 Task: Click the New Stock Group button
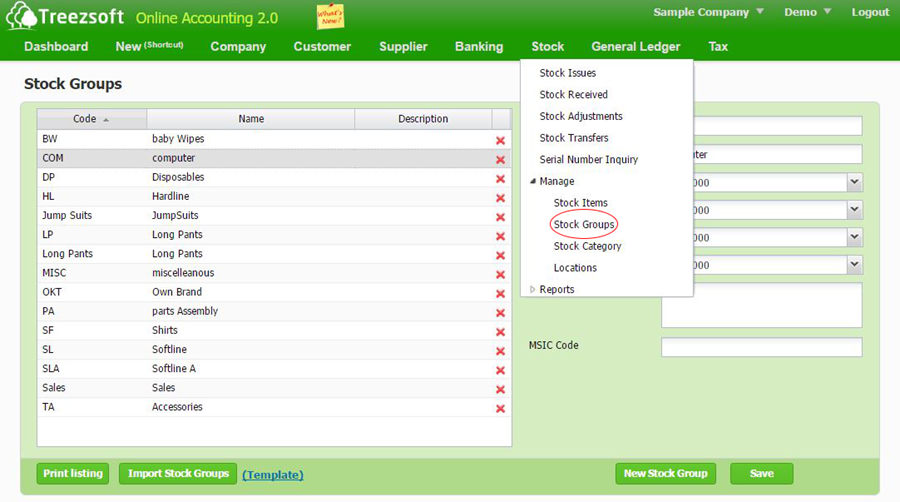tap(665, 474)
